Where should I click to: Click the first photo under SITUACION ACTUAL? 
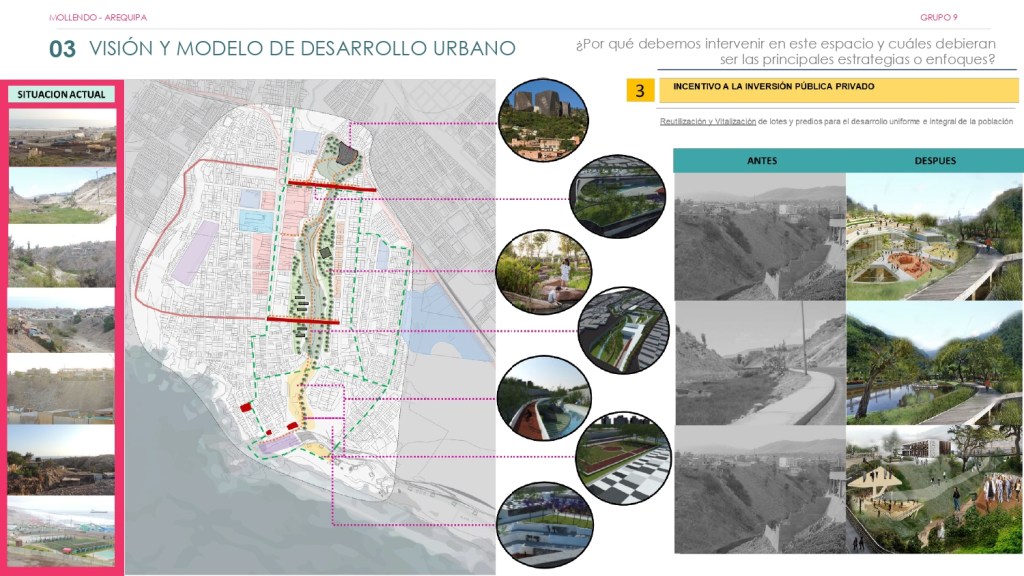point(62,137)
